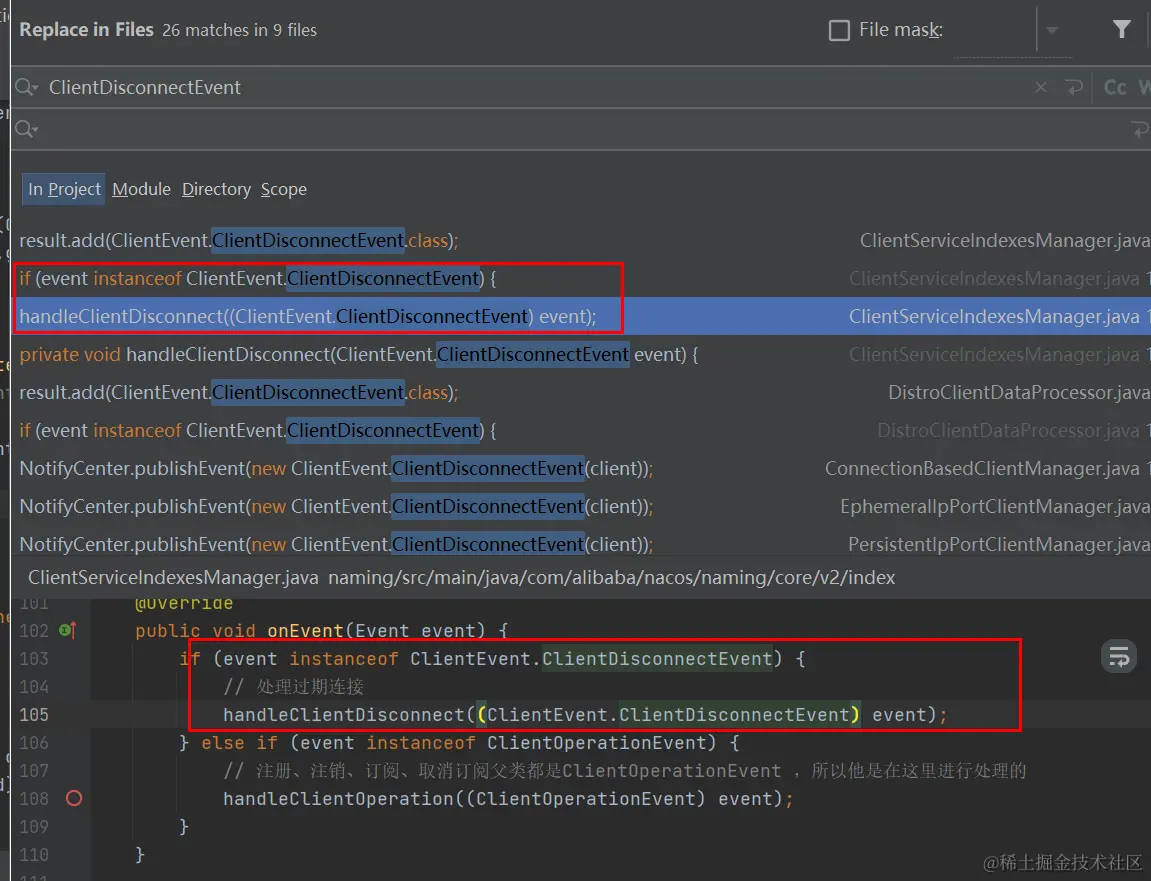Switch to the Scope tab

(283, 189)
